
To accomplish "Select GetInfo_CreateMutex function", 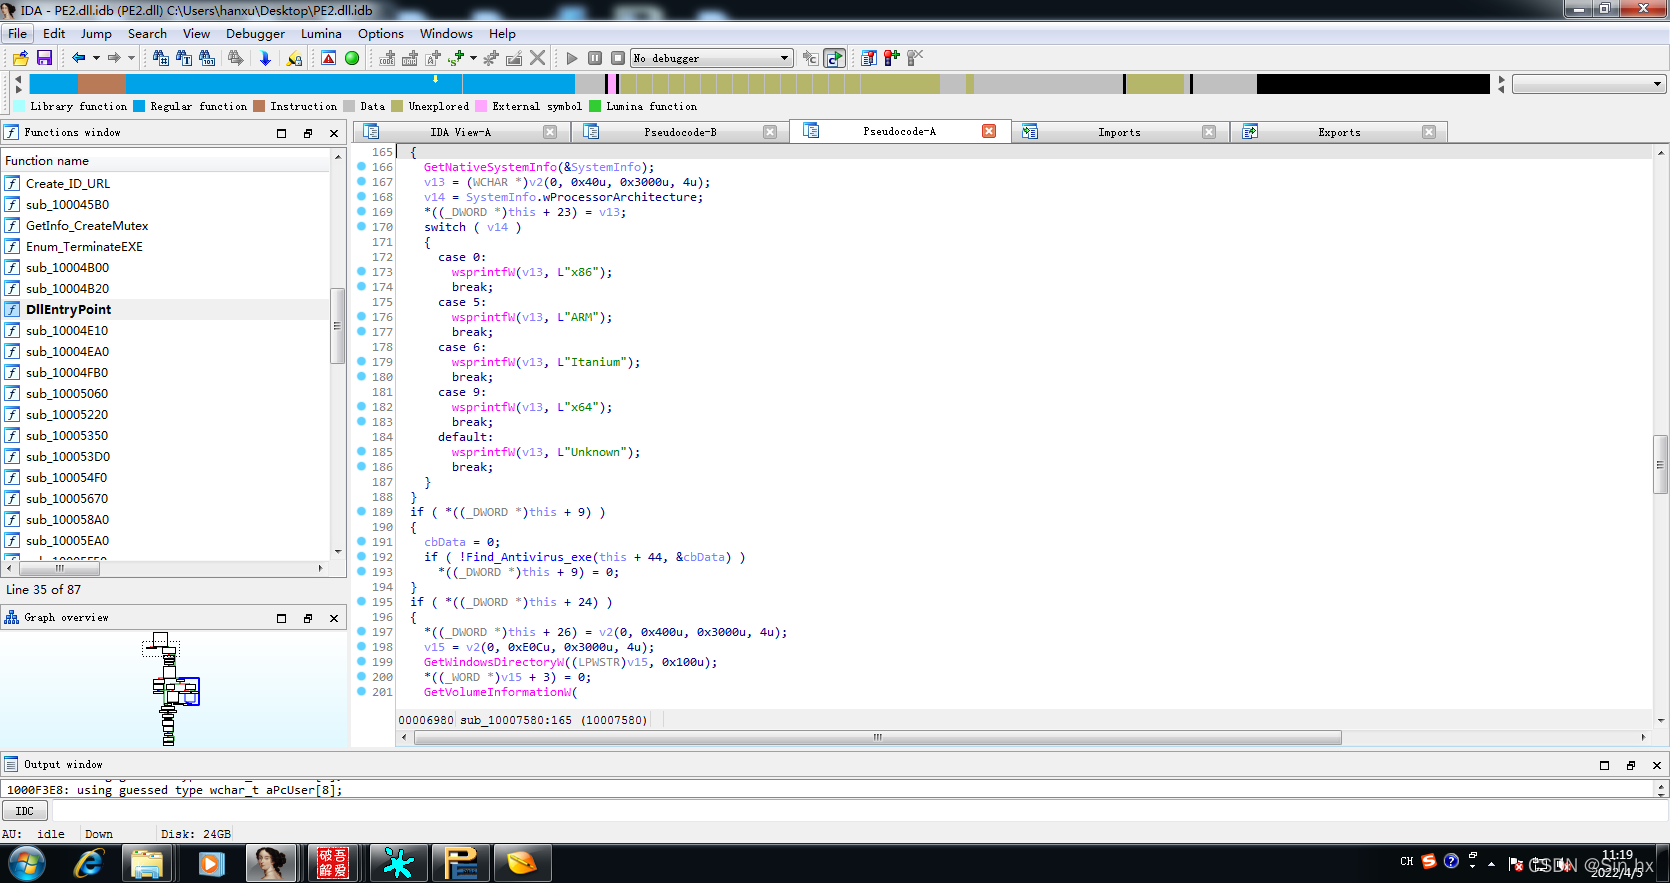I will click(x=87, y=225).
